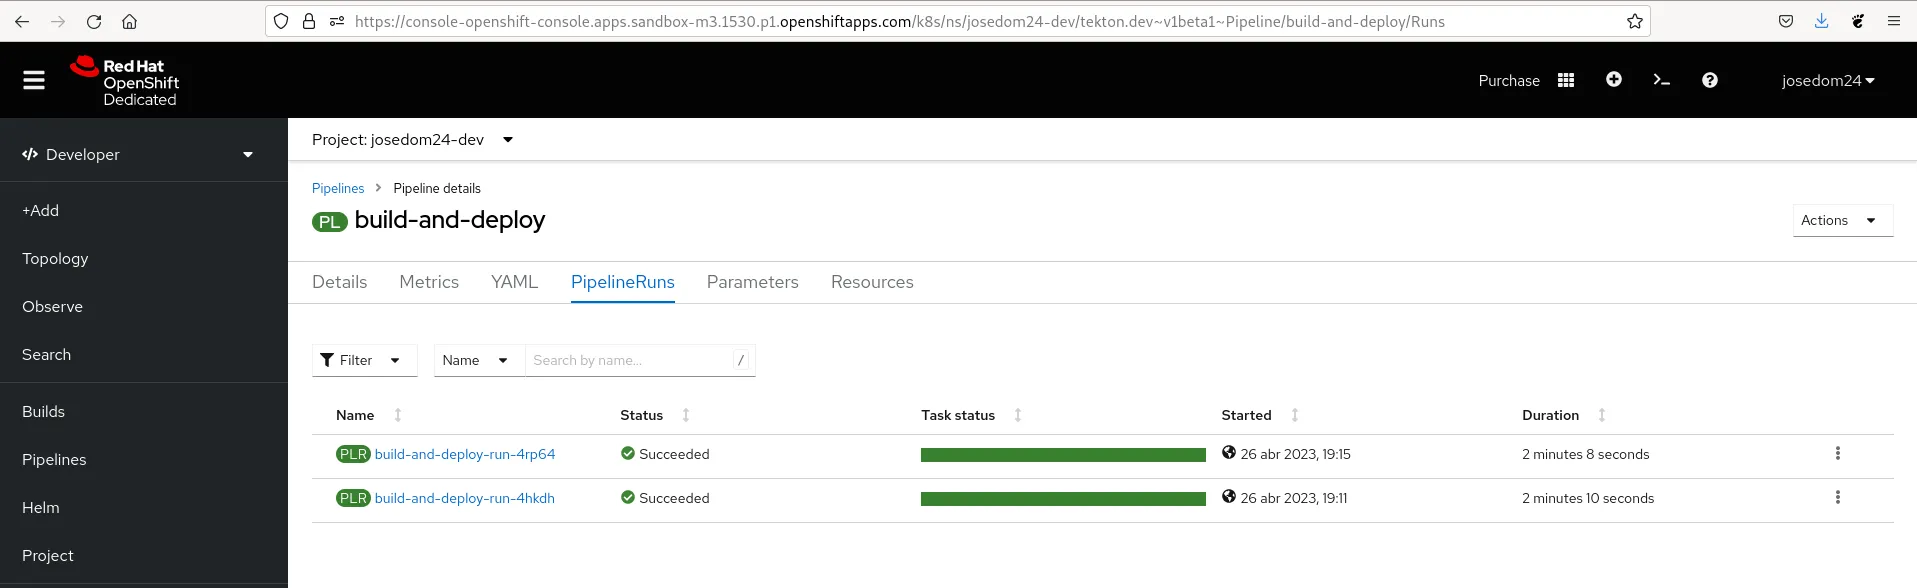Switch to the YAML tab
This screenshot has width=1917, height=588.
click(514, 282)
